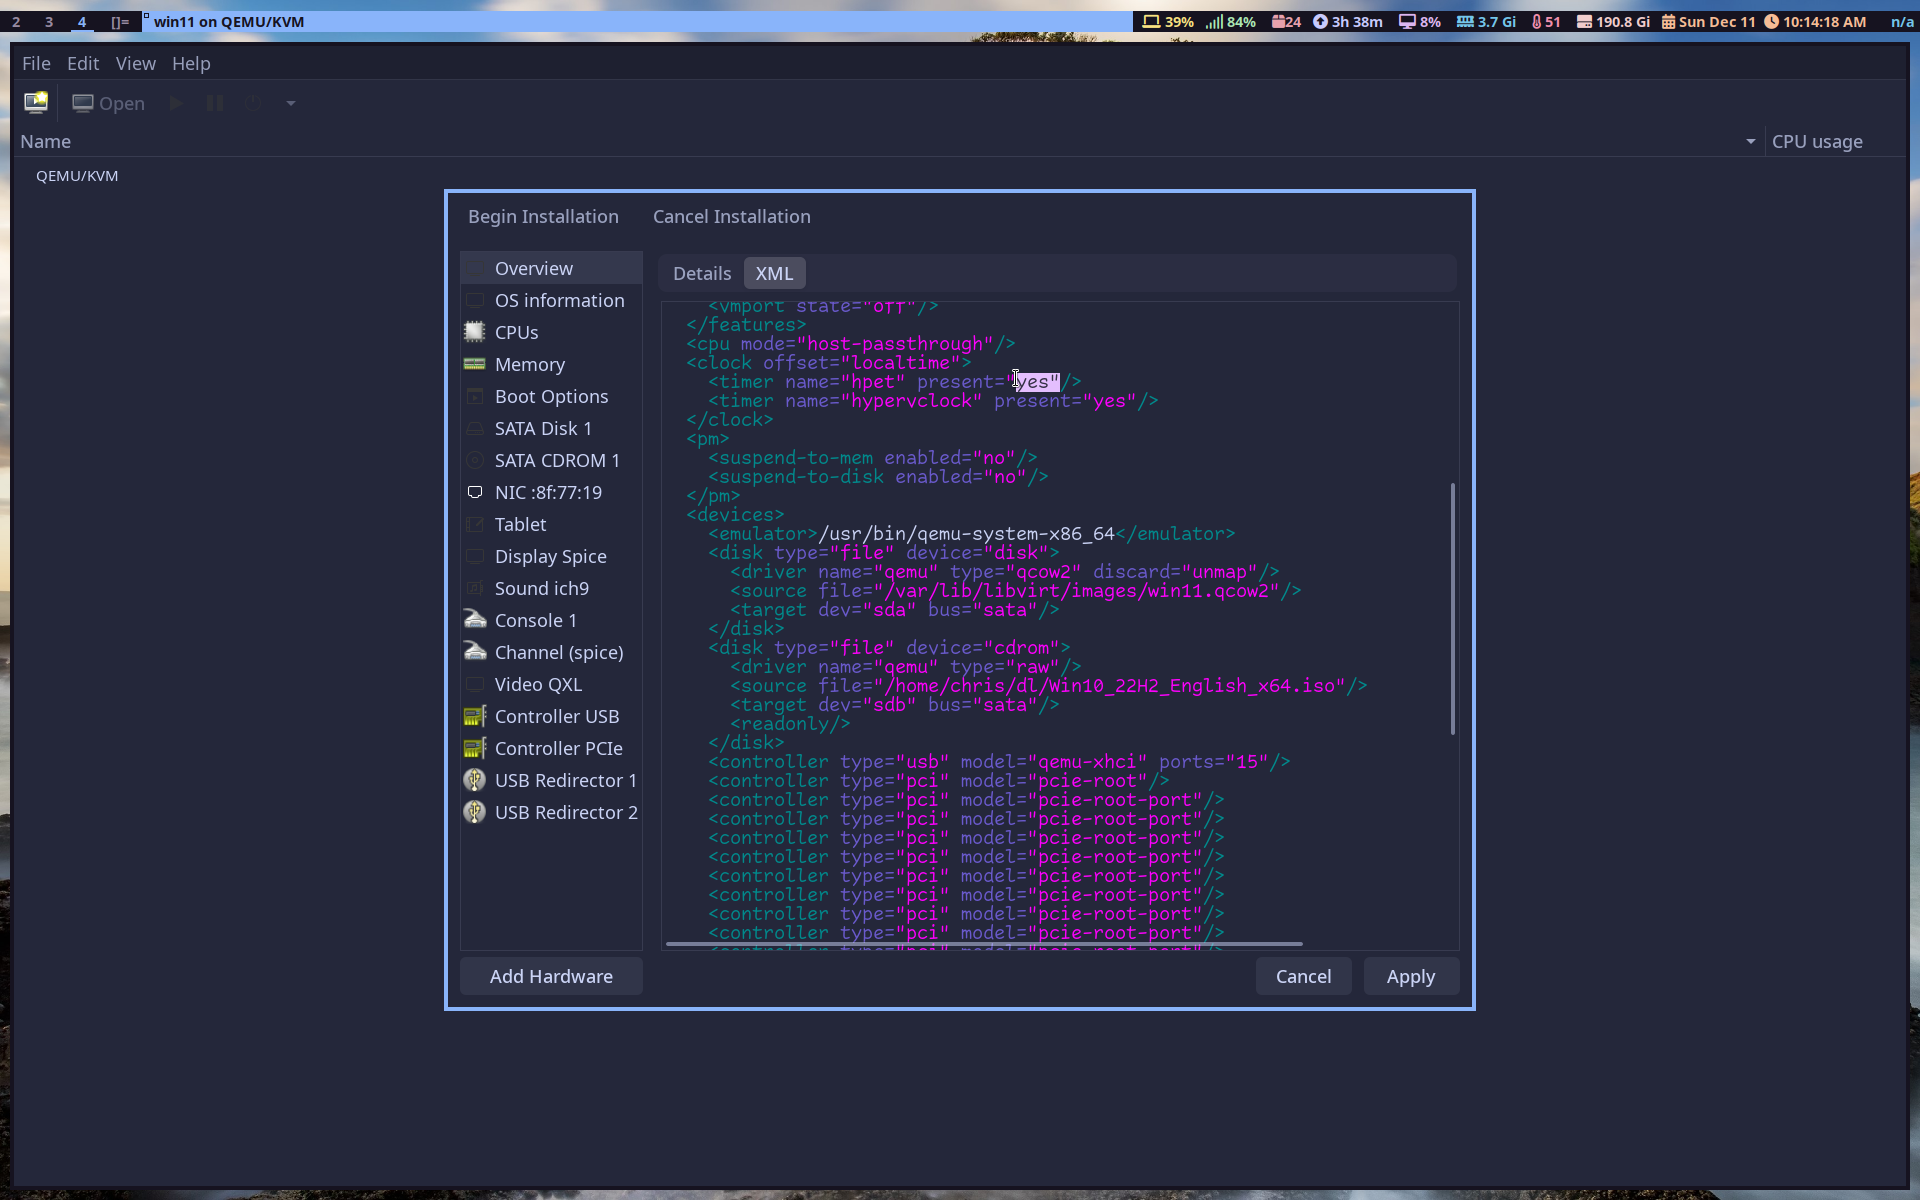Click the memory 3.7 Gi status indicator

click(1486, 22)
